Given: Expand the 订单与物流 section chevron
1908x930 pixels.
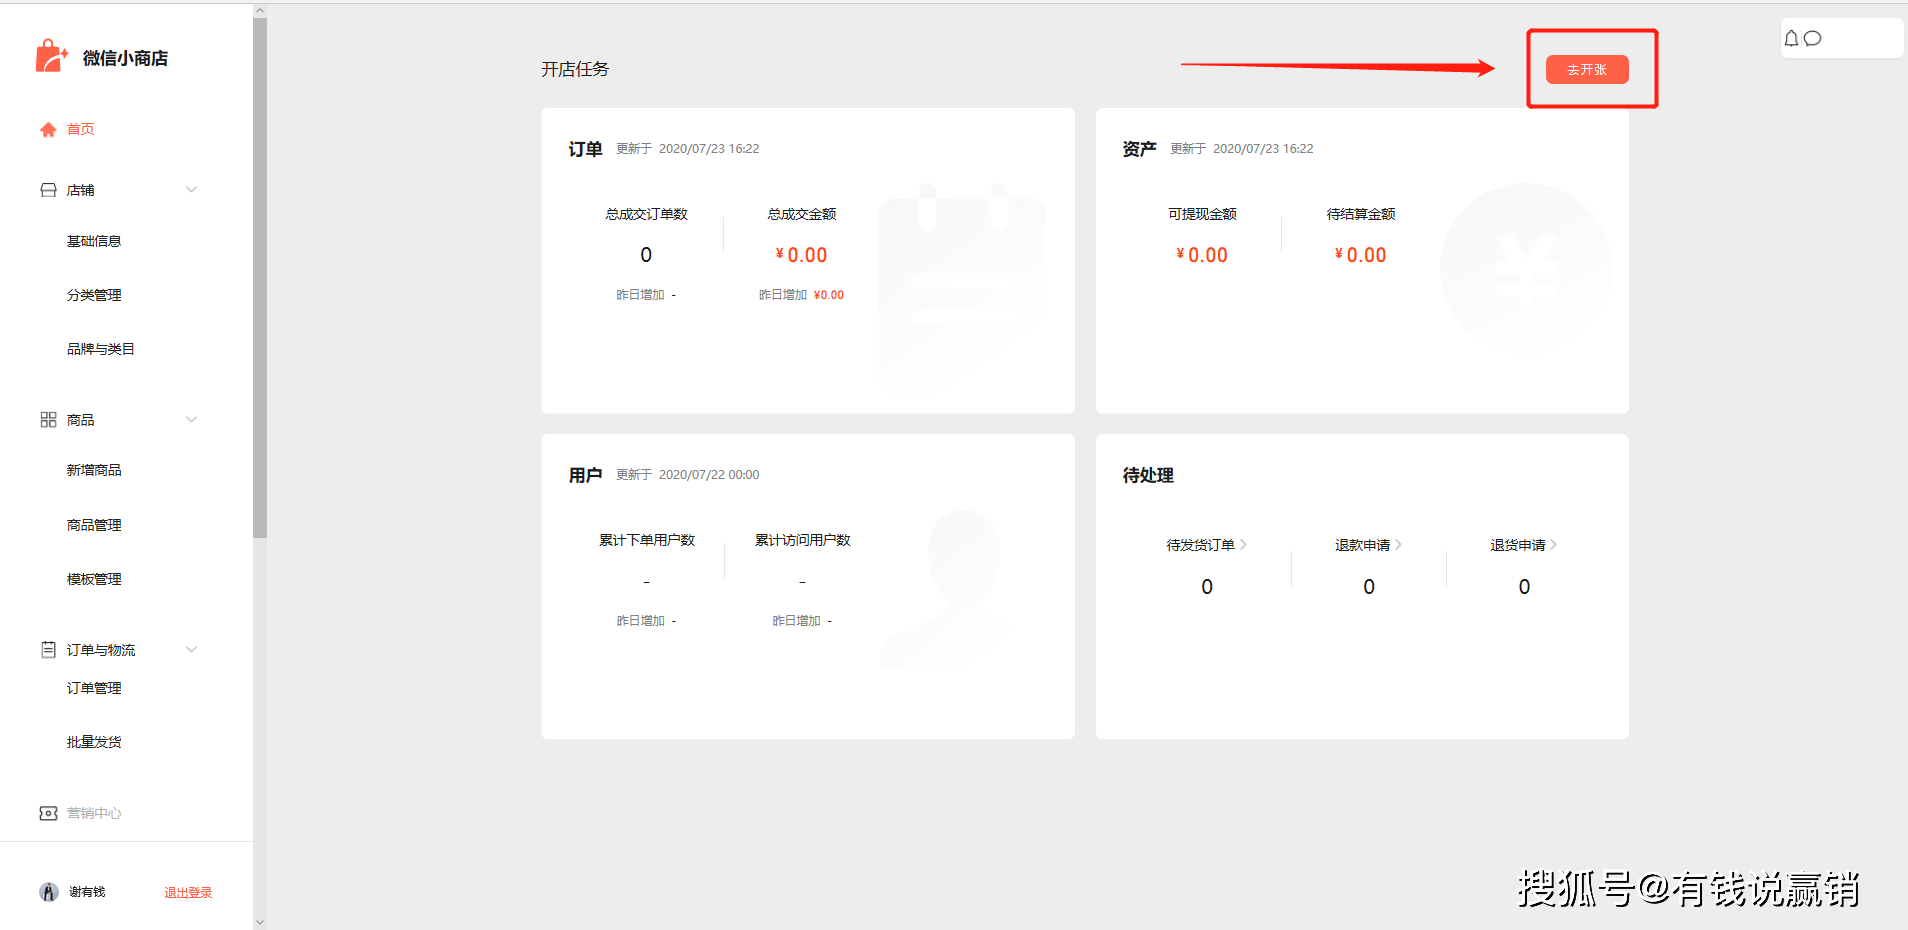Looking at the screenshot, I should 191,649.
